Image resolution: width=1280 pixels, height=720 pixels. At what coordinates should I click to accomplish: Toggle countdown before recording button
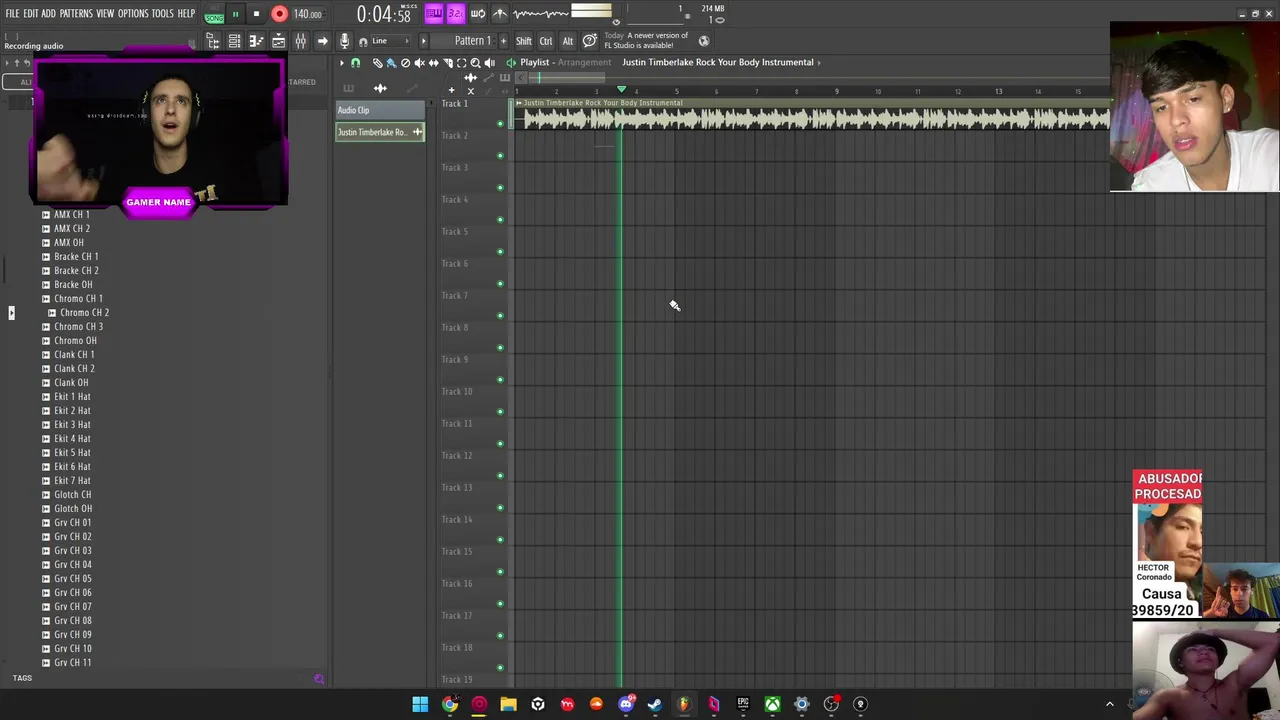pyautogui.click(x=455, y=14)
